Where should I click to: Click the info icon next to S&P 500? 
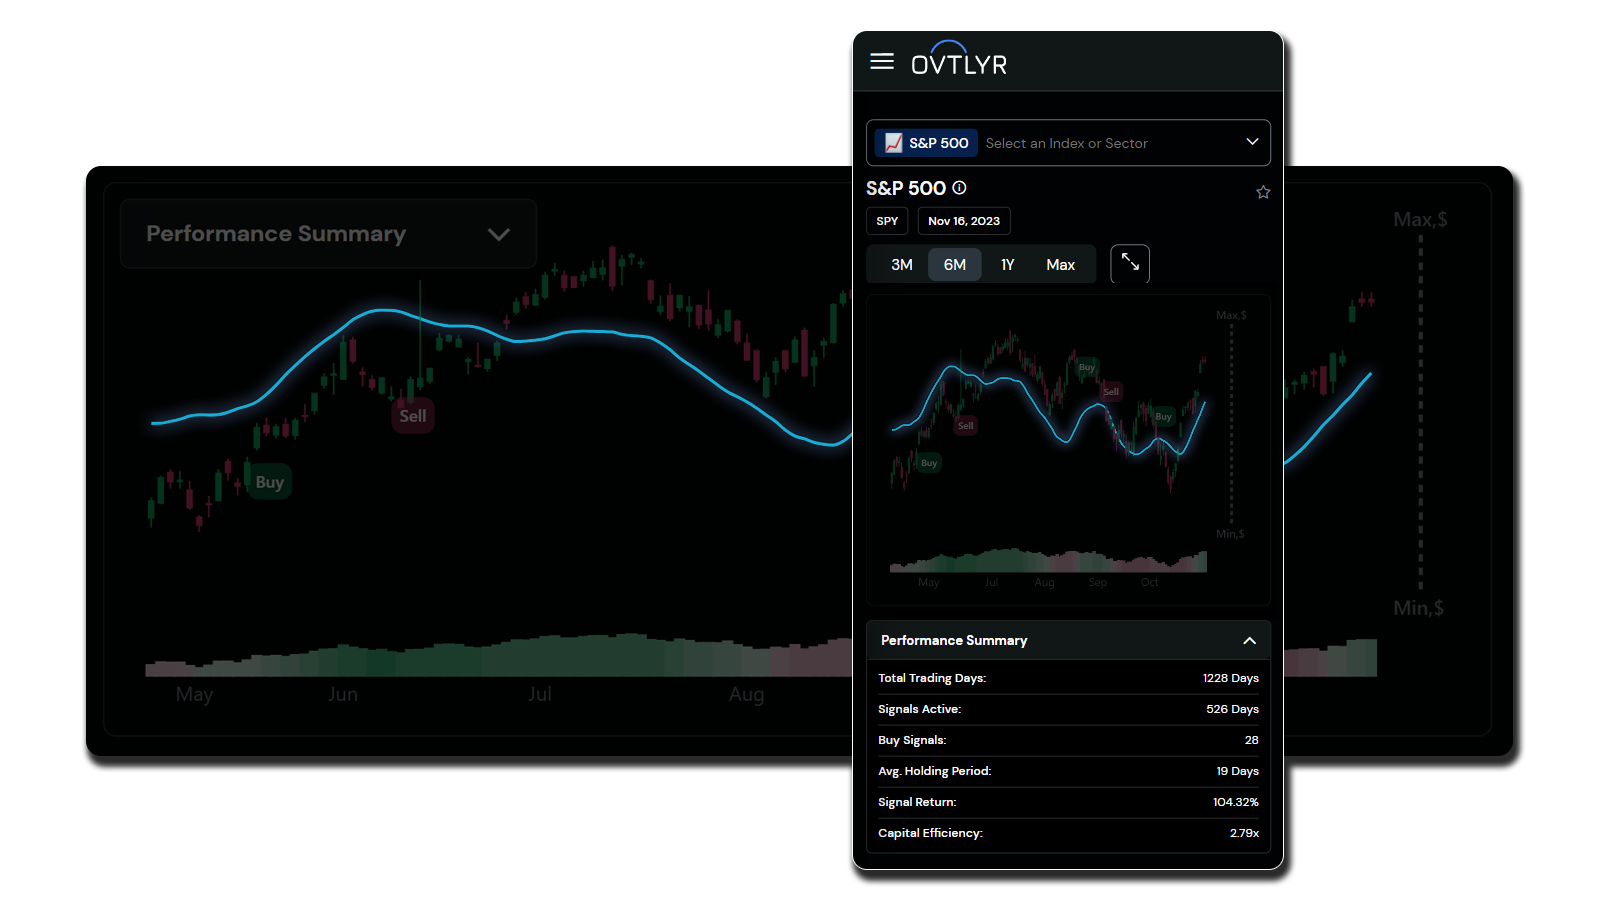point(959,188)
